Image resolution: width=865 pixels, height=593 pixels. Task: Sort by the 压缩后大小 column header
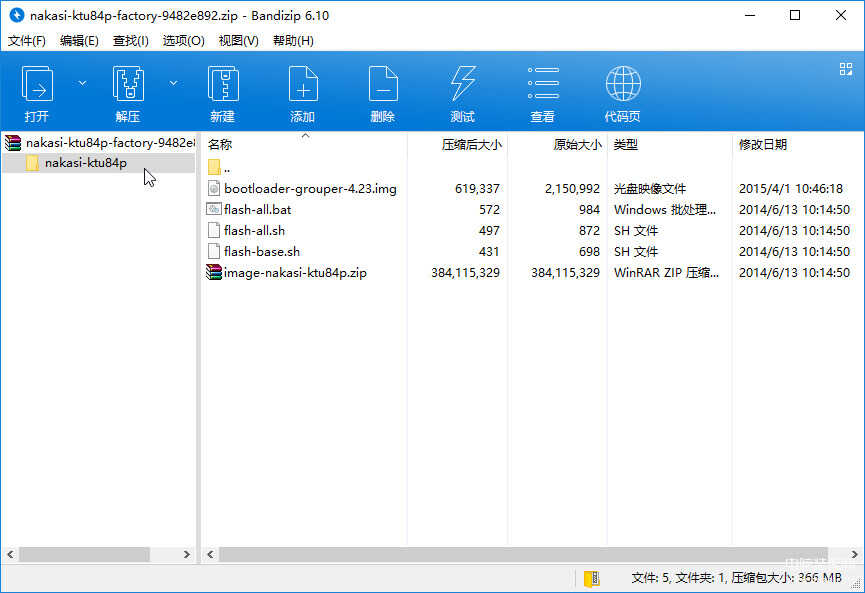(457, 145)
